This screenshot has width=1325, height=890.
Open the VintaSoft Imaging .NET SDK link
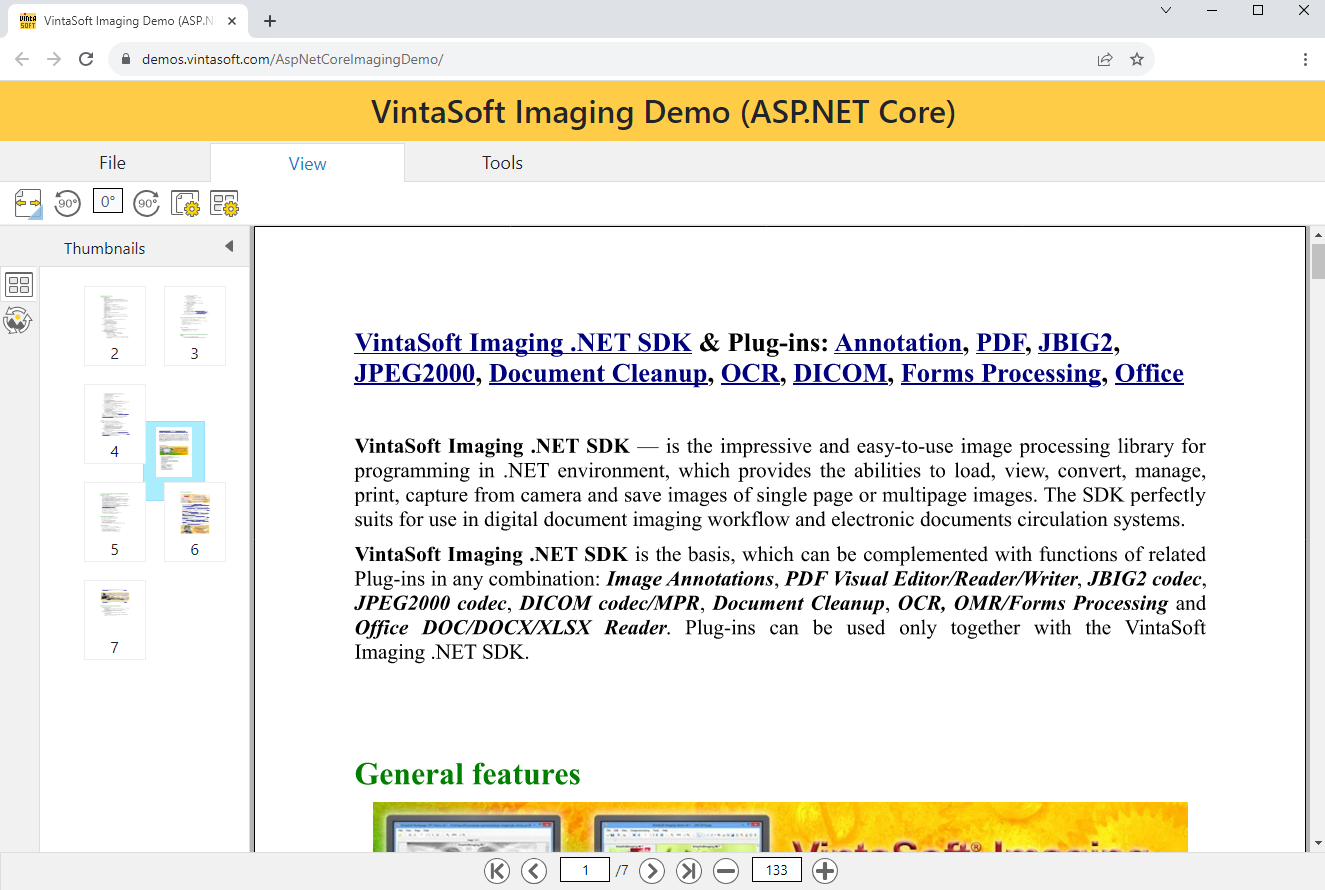(523, 342)
